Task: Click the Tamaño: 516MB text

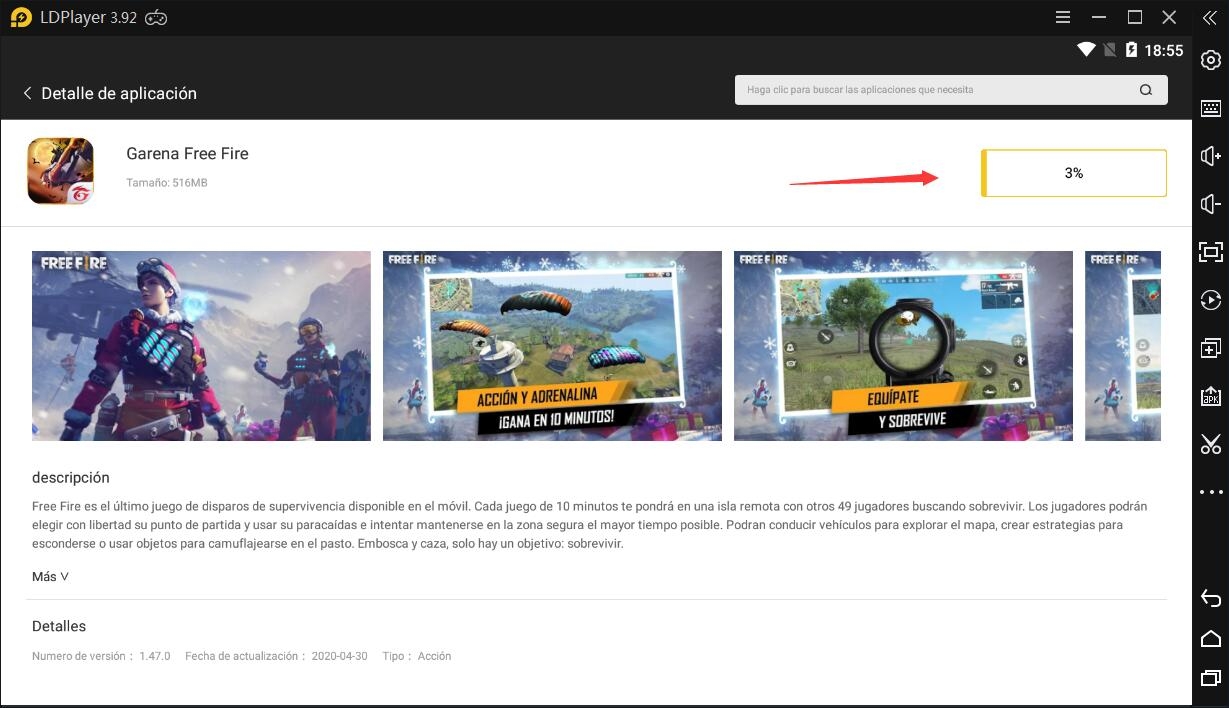Action: point(167,183)
